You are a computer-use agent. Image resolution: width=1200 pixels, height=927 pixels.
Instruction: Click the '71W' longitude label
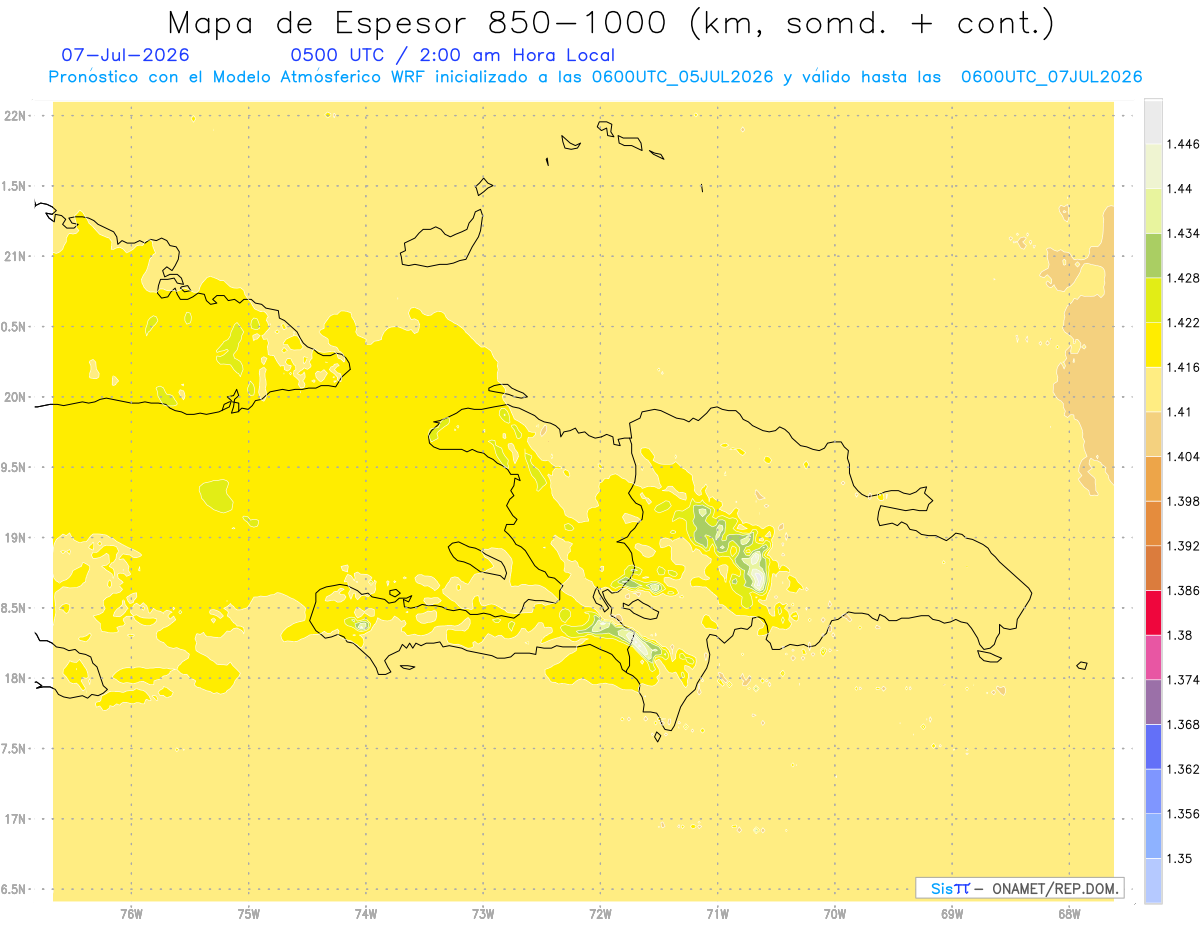718,914
